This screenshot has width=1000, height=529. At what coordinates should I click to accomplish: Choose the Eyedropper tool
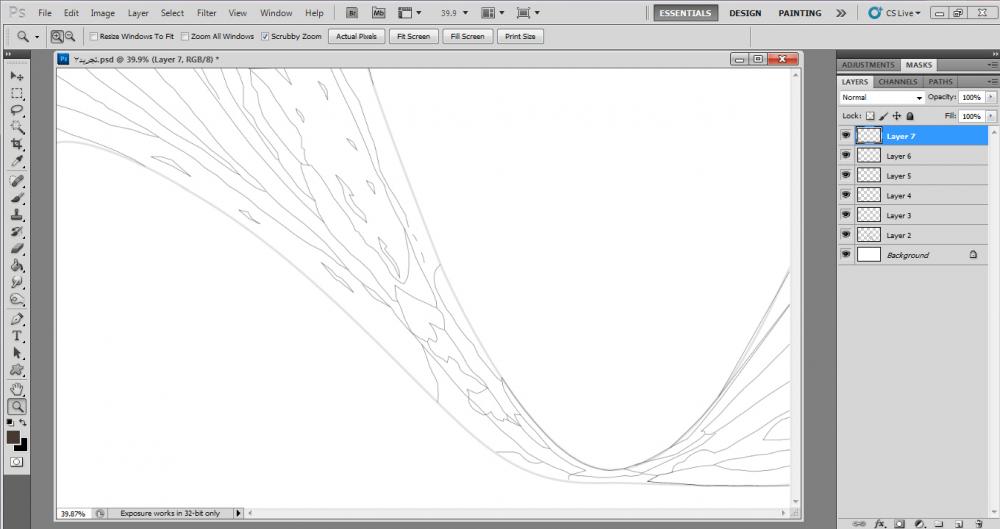click(x=17, y=161)
